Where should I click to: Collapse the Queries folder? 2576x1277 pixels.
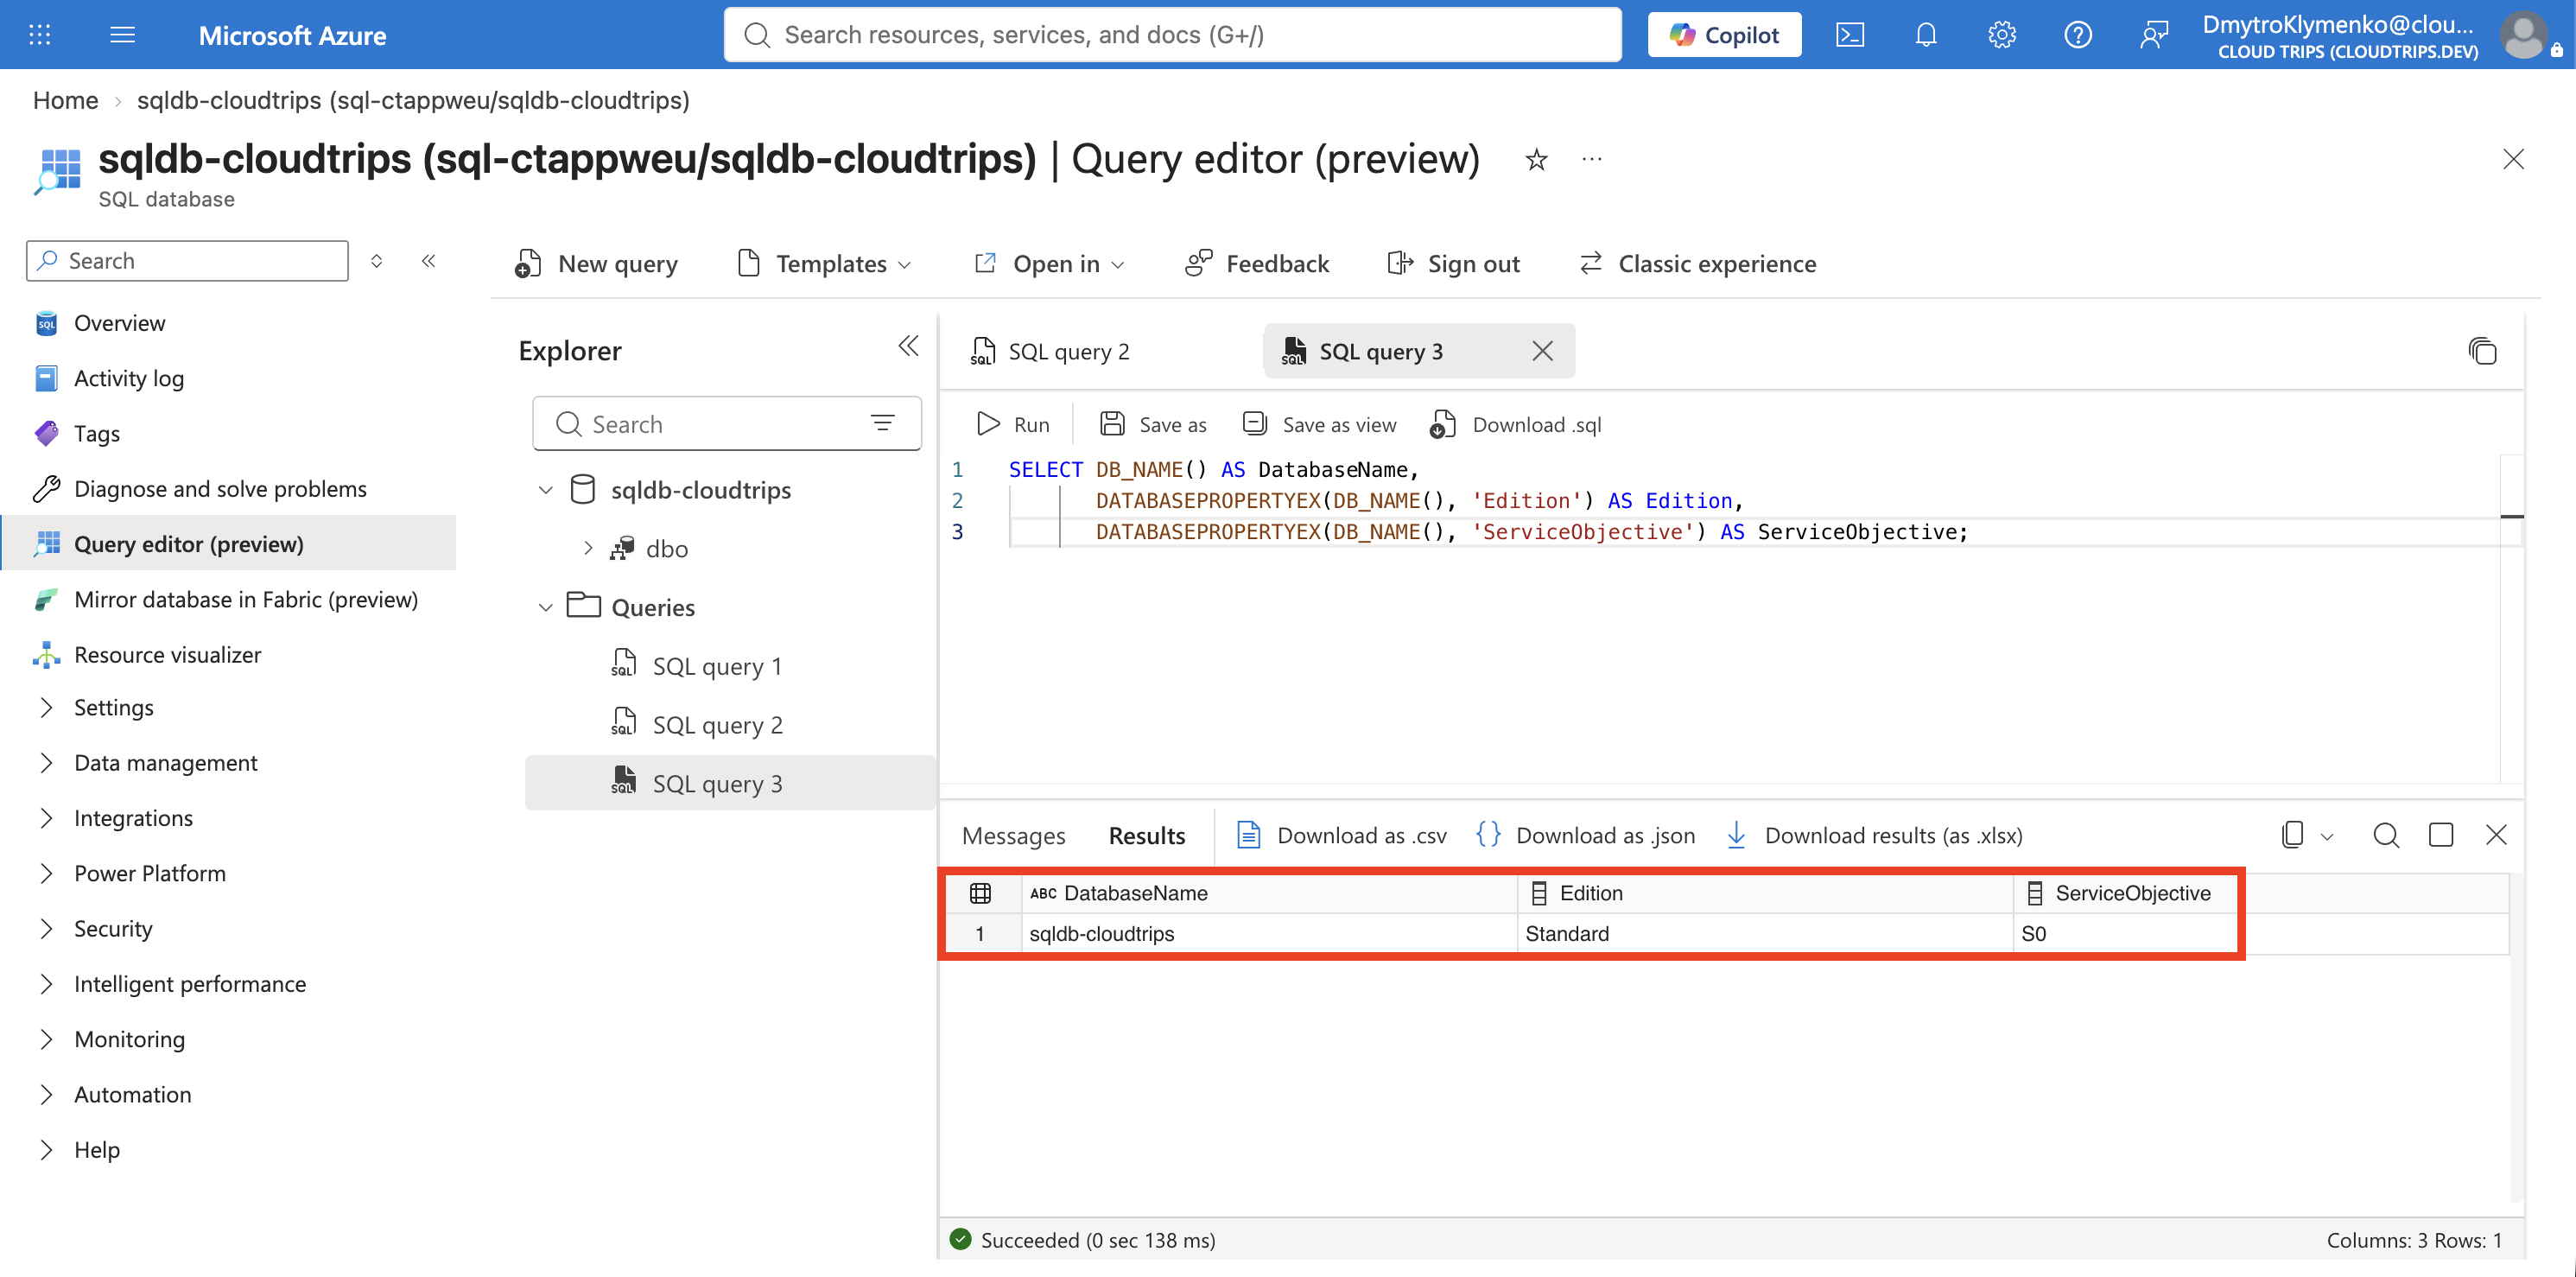point(546,608)
